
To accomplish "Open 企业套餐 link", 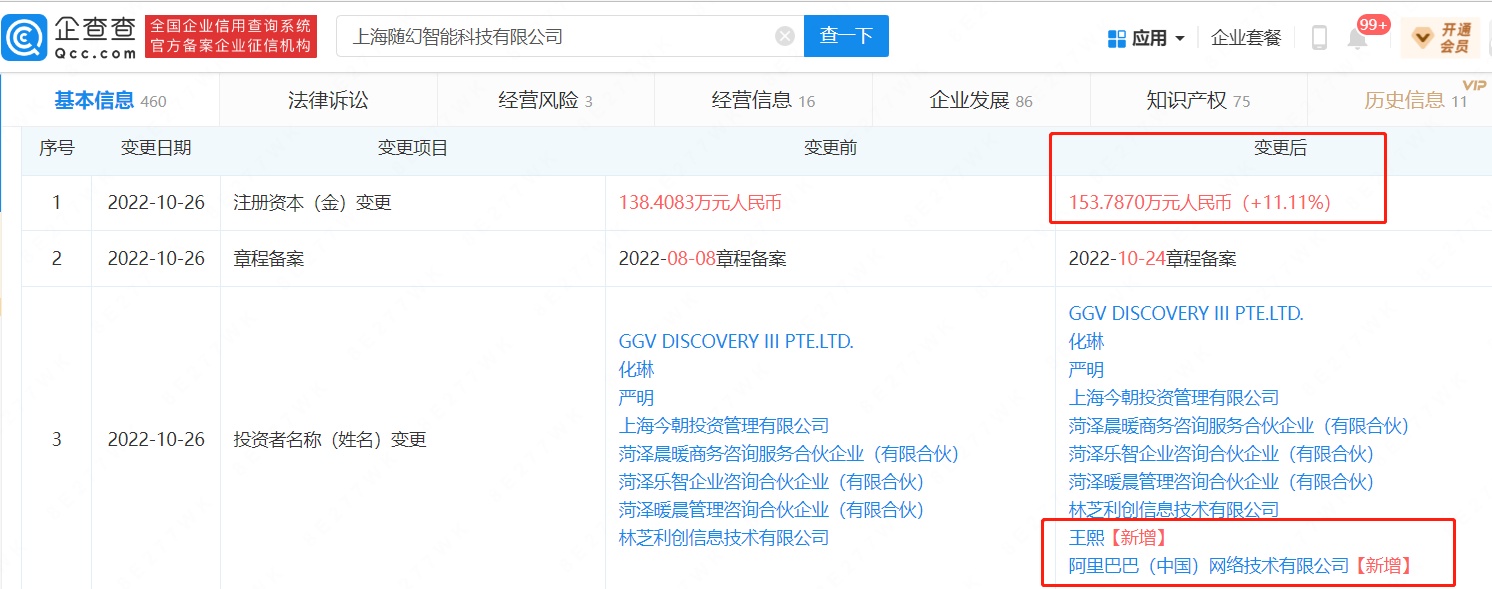I will tap(1246, 38).
